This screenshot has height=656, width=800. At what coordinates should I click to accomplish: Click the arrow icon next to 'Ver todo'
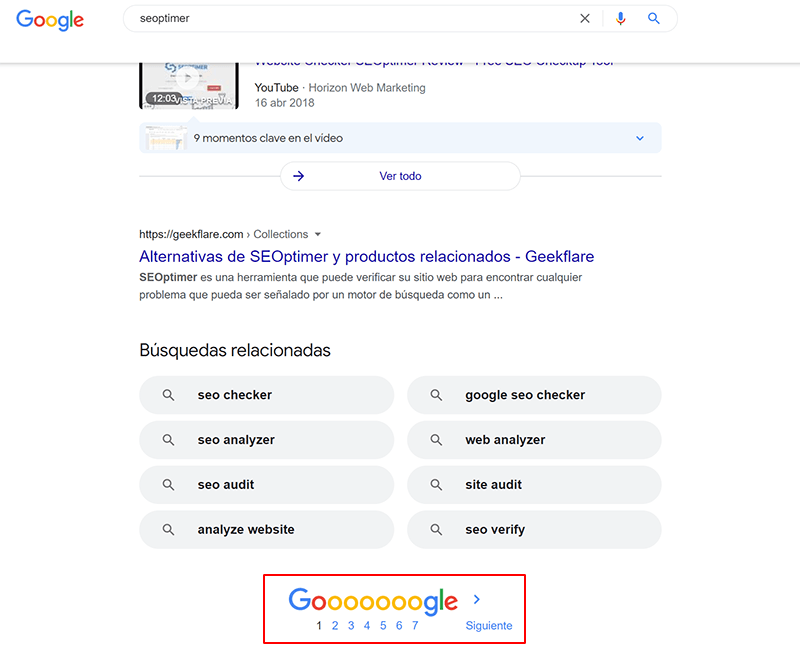coord(298,176)
